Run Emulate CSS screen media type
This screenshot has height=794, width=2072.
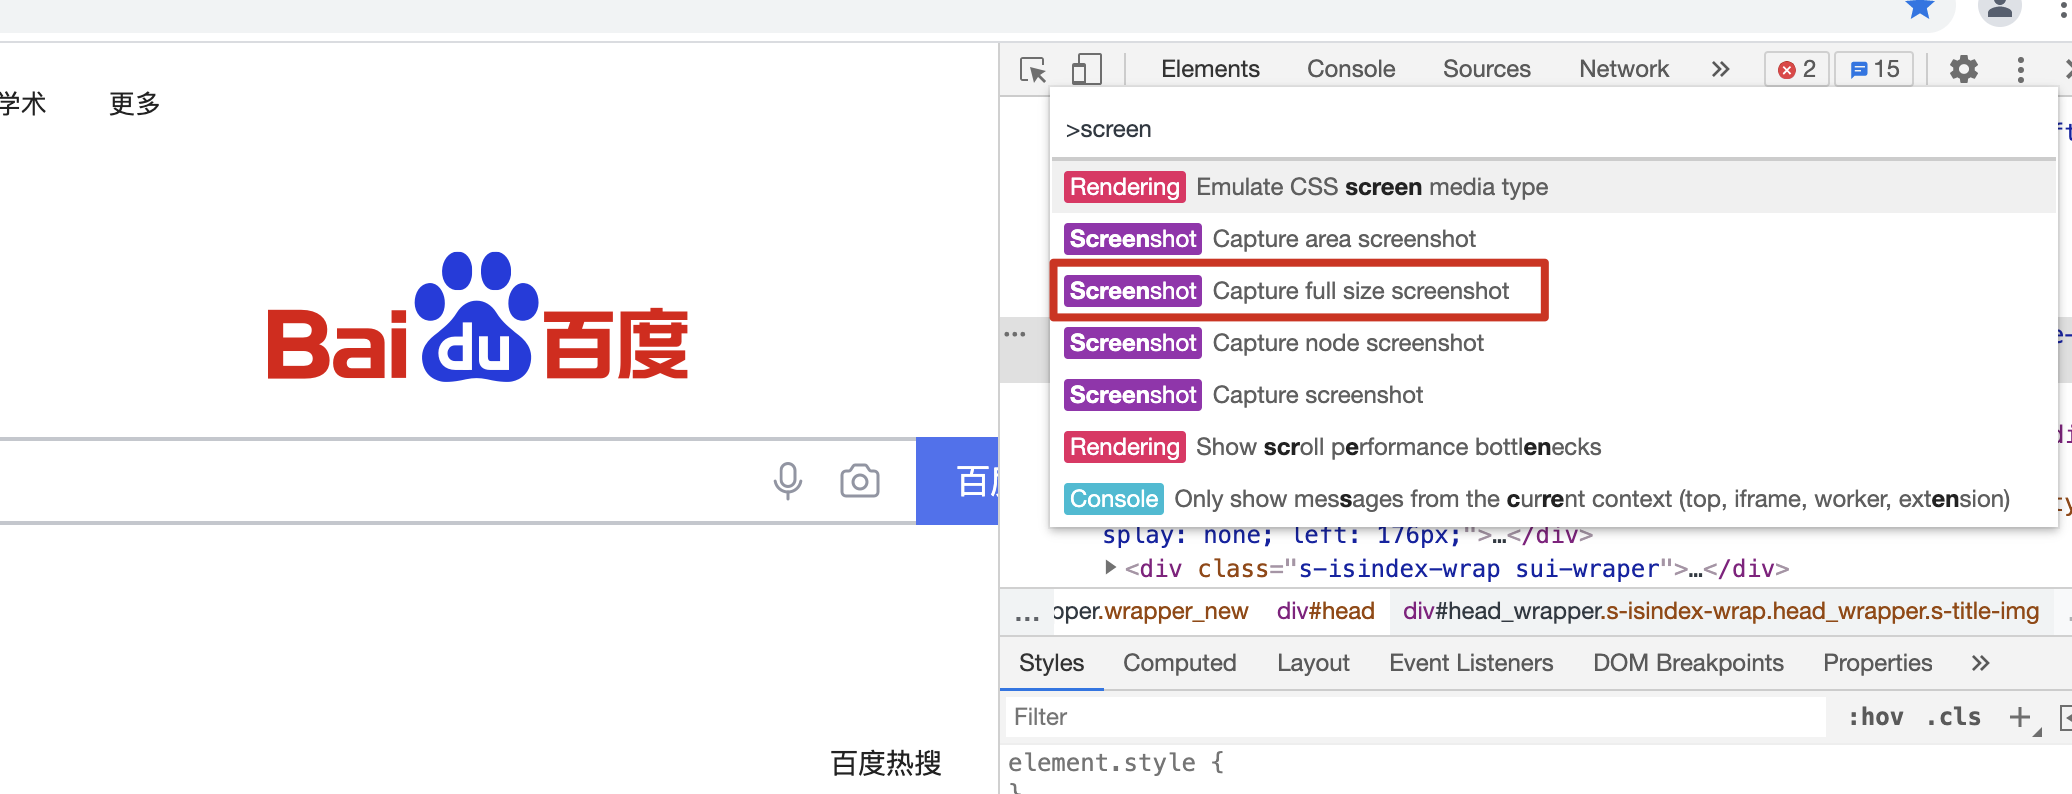pos(1554,187)
